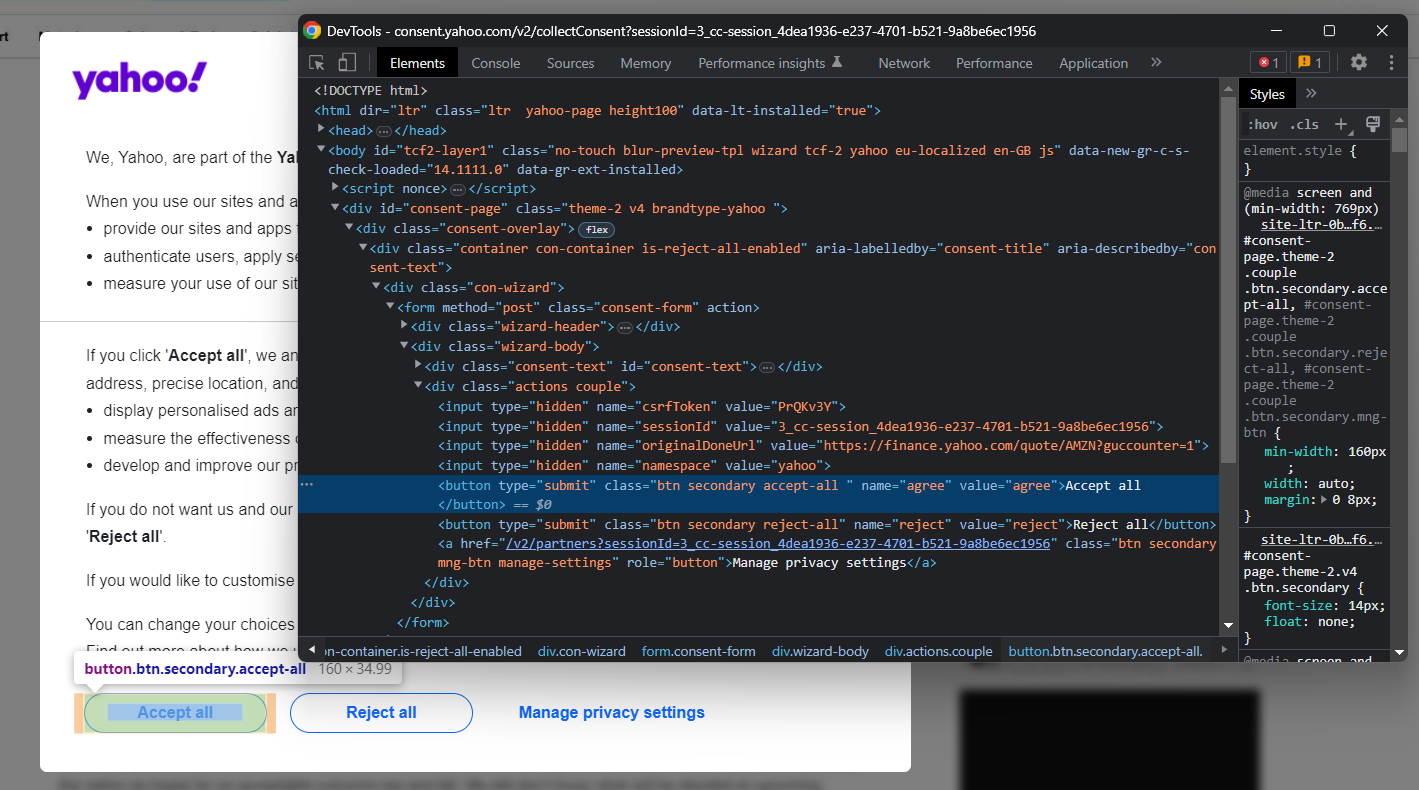Toggle the flex badge on consent-overlay
Screen dimensions: 1419x790
click(596, 229)
